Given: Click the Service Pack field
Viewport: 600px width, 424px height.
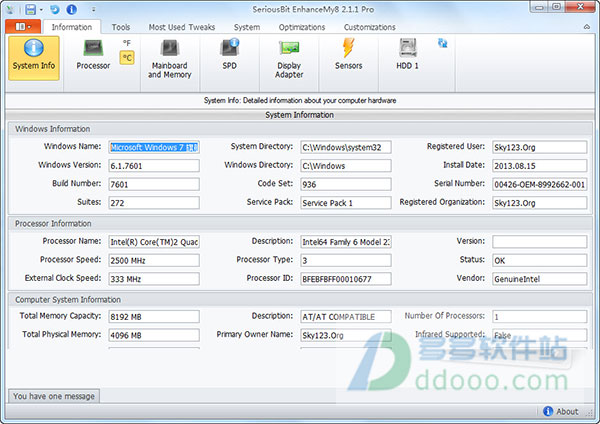Looking at the screenshot, I should click(x=346, y=203).
